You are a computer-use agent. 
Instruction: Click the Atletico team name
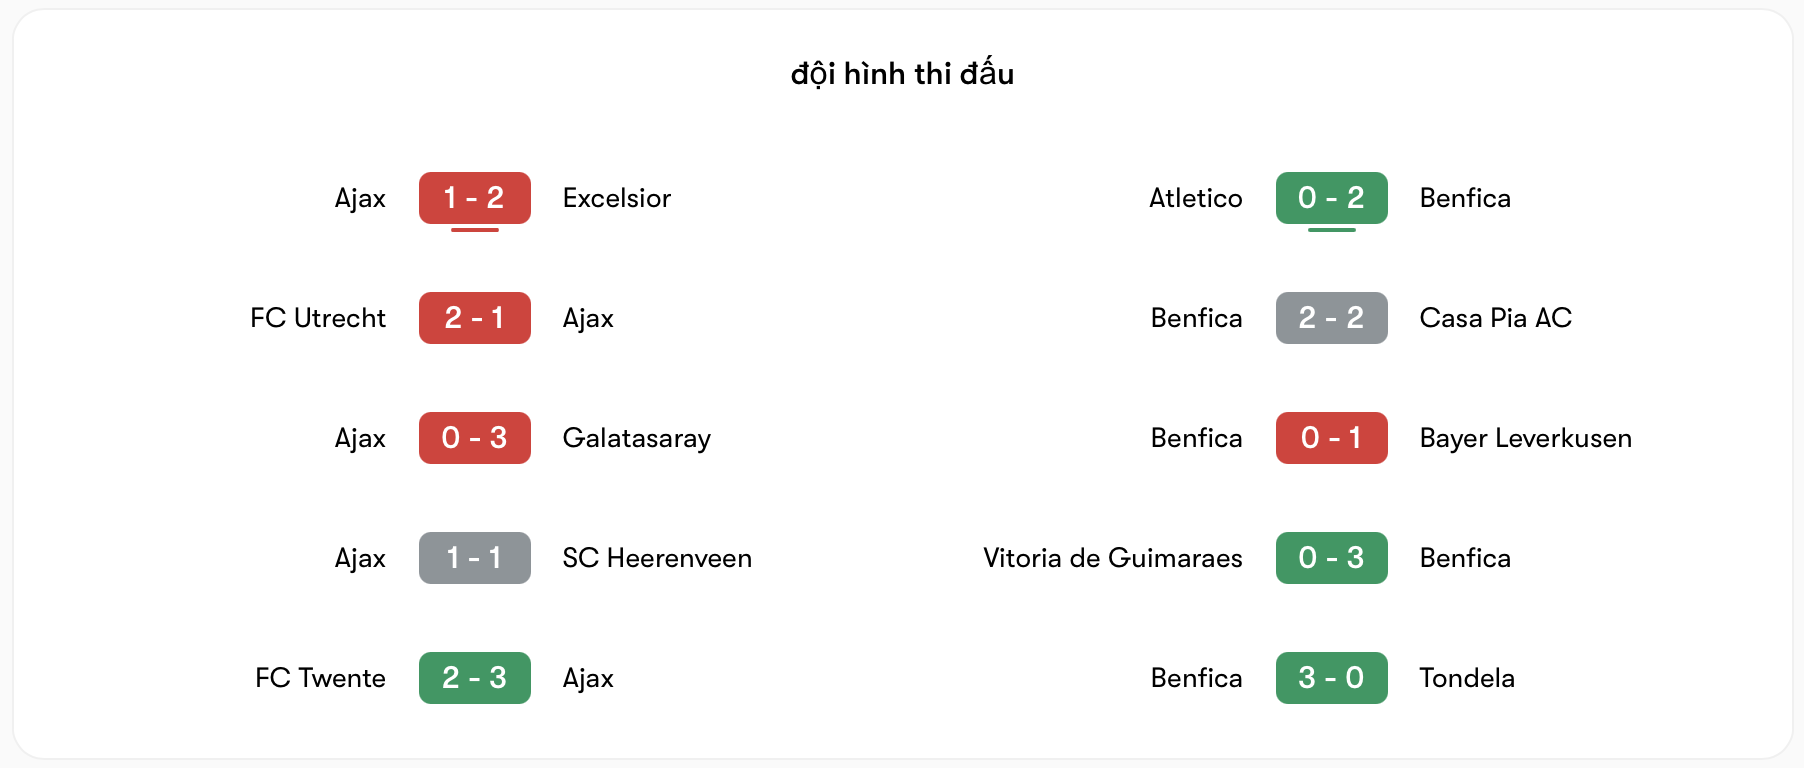point(1195,198)
